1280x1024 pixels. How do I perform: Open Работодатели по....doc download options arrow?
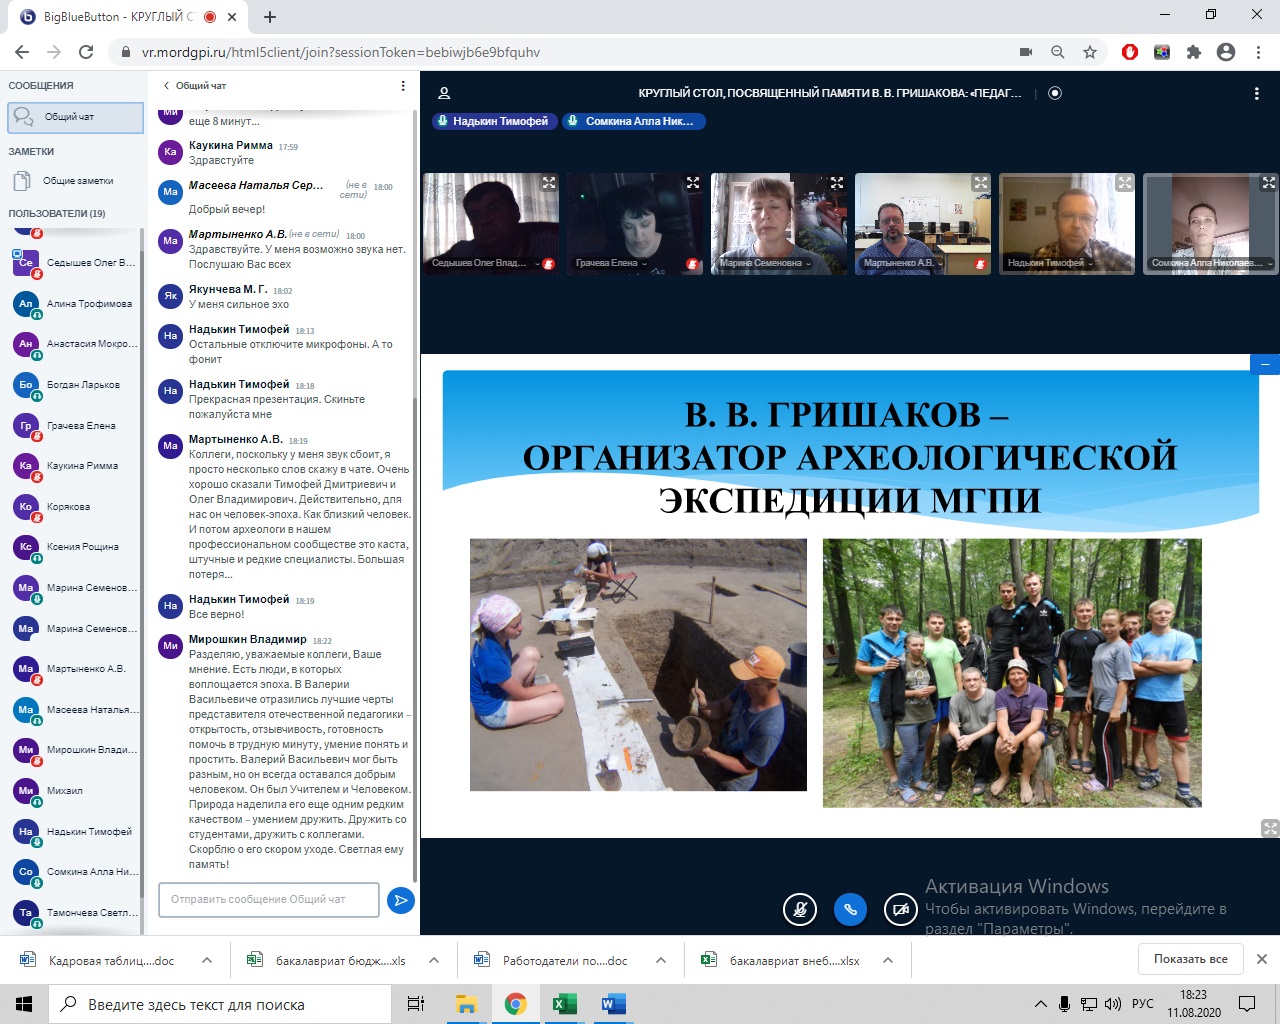(x=661, y=960)
